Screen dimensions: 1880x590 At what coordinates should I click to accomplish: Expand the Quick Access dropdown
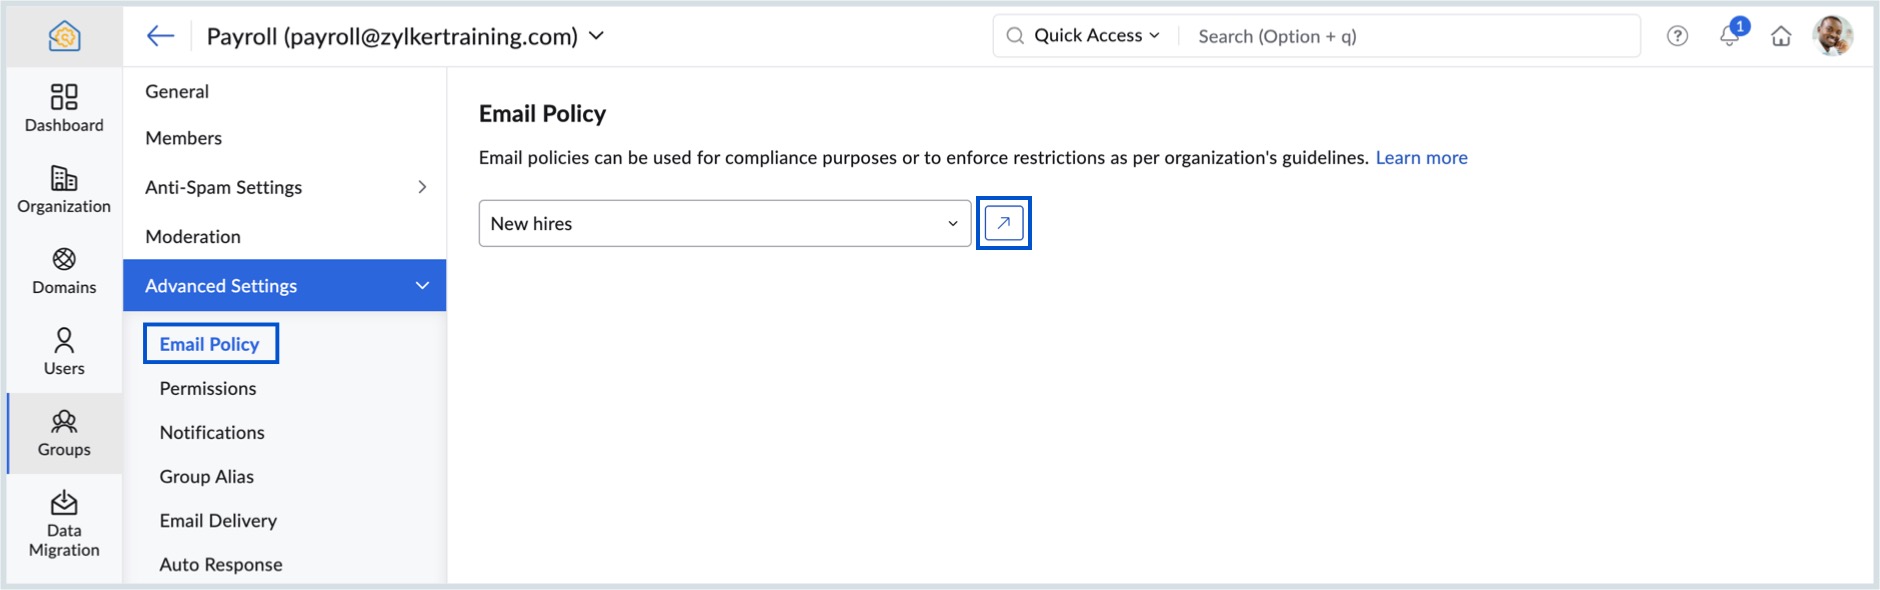[x=1096, y=36]
